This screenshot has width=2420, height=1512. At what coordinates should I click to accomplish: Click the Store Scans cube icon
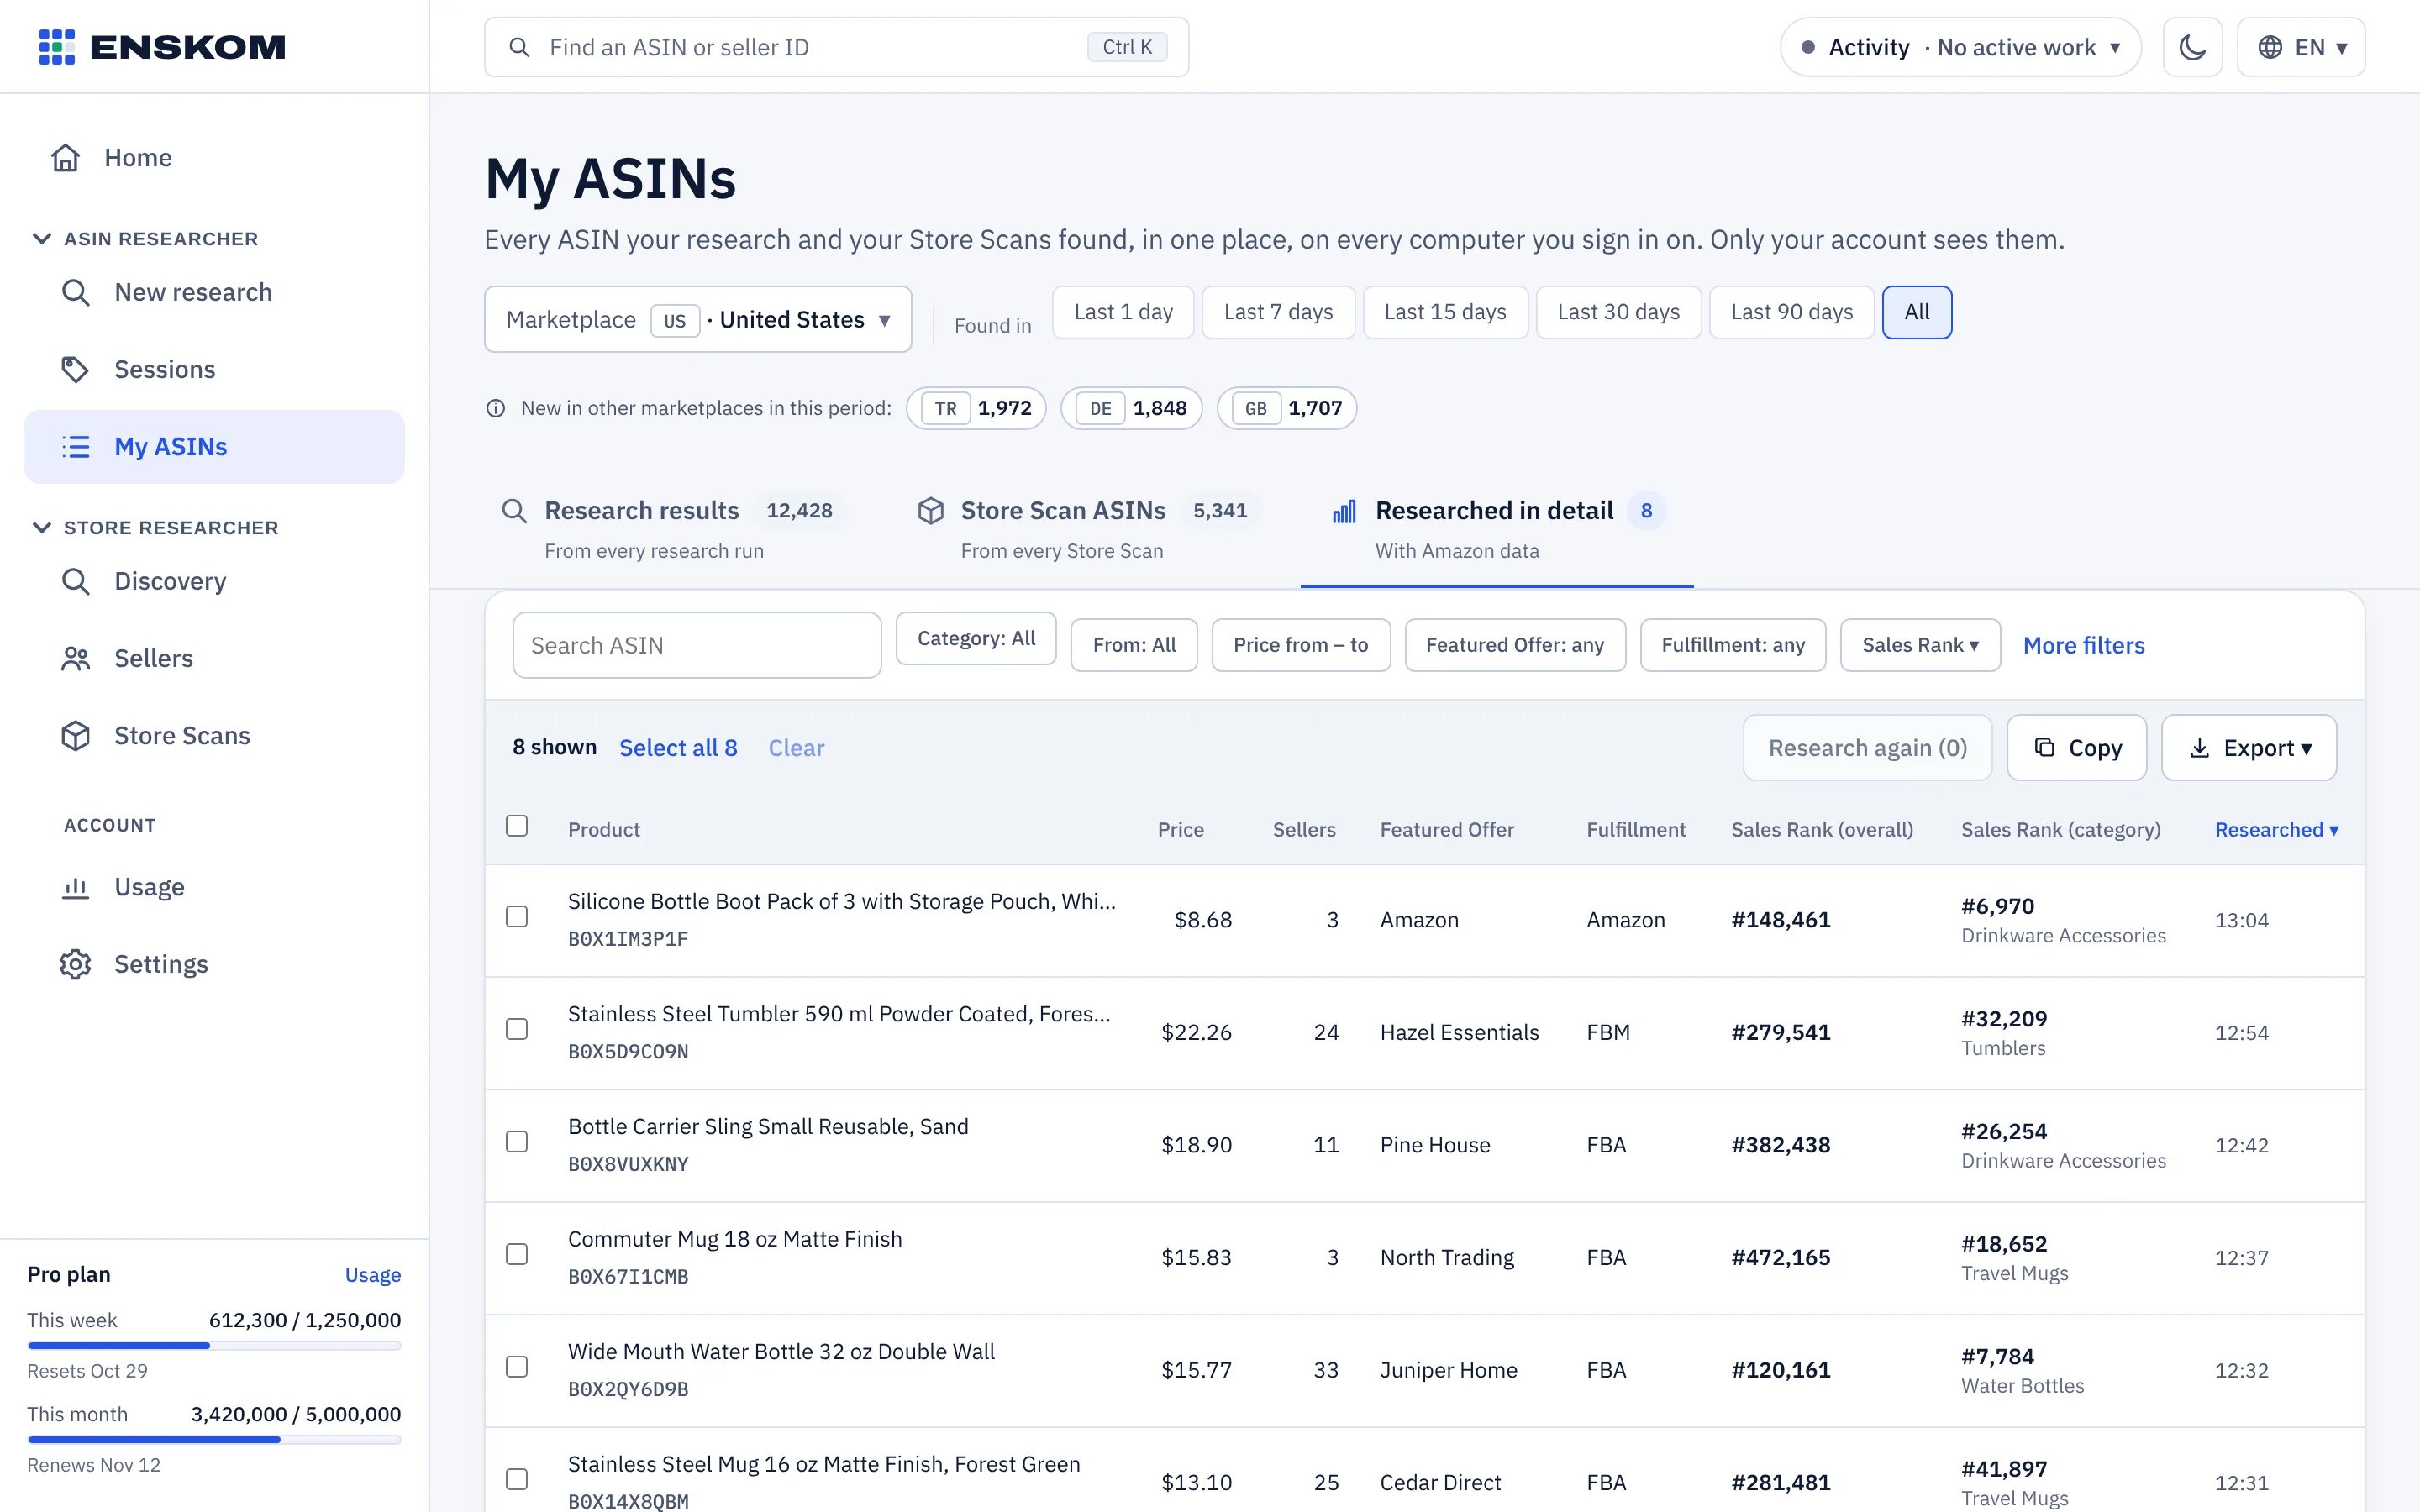[x=75, y=736]
